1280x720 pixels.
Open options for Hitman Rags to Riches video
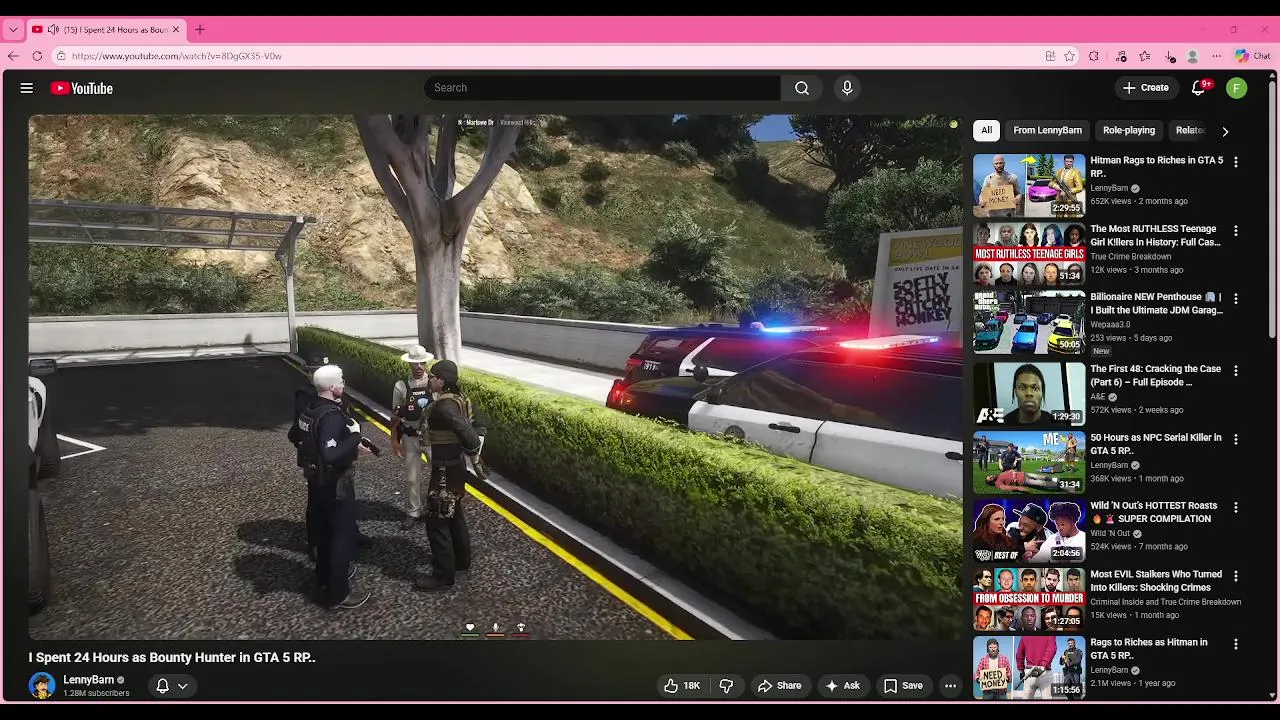pyautogui.click(x=1236, y=162)
